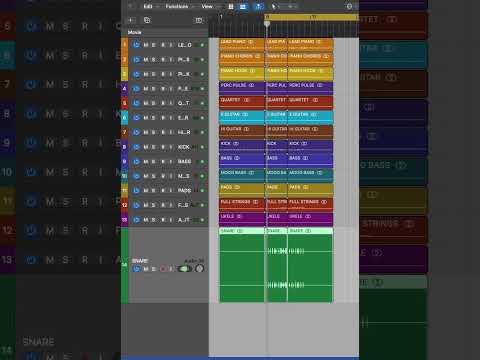Select the first SNARE audio region
This screenshot has height=360, width=480.
coord(242,265)
